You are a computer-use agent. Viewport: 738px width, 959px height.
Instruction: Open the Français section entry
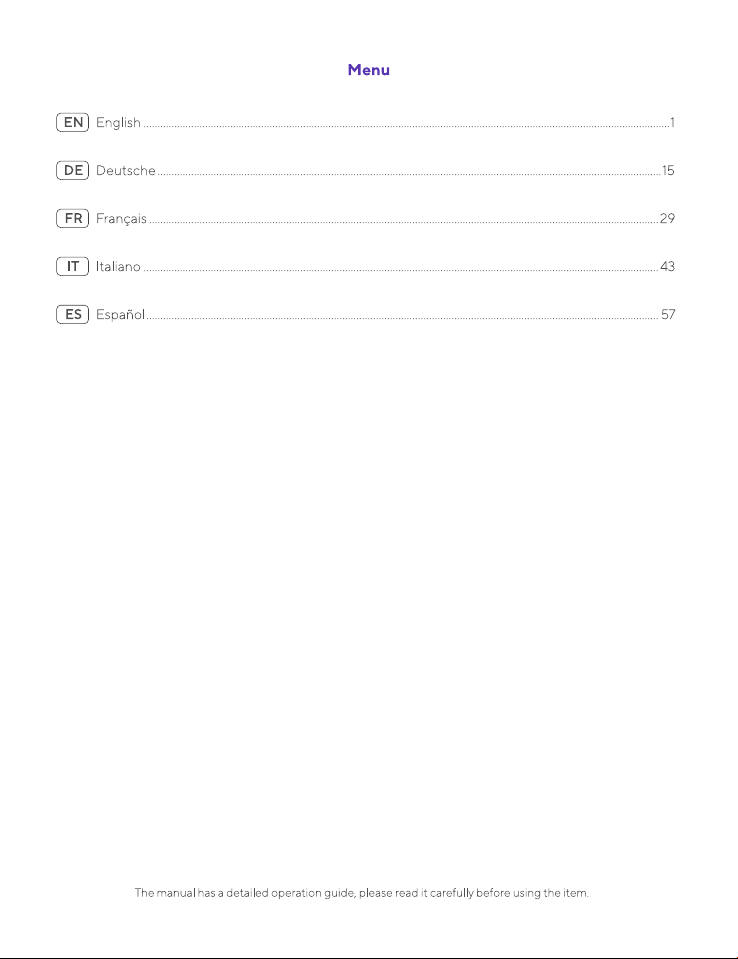tap(121, 219)
